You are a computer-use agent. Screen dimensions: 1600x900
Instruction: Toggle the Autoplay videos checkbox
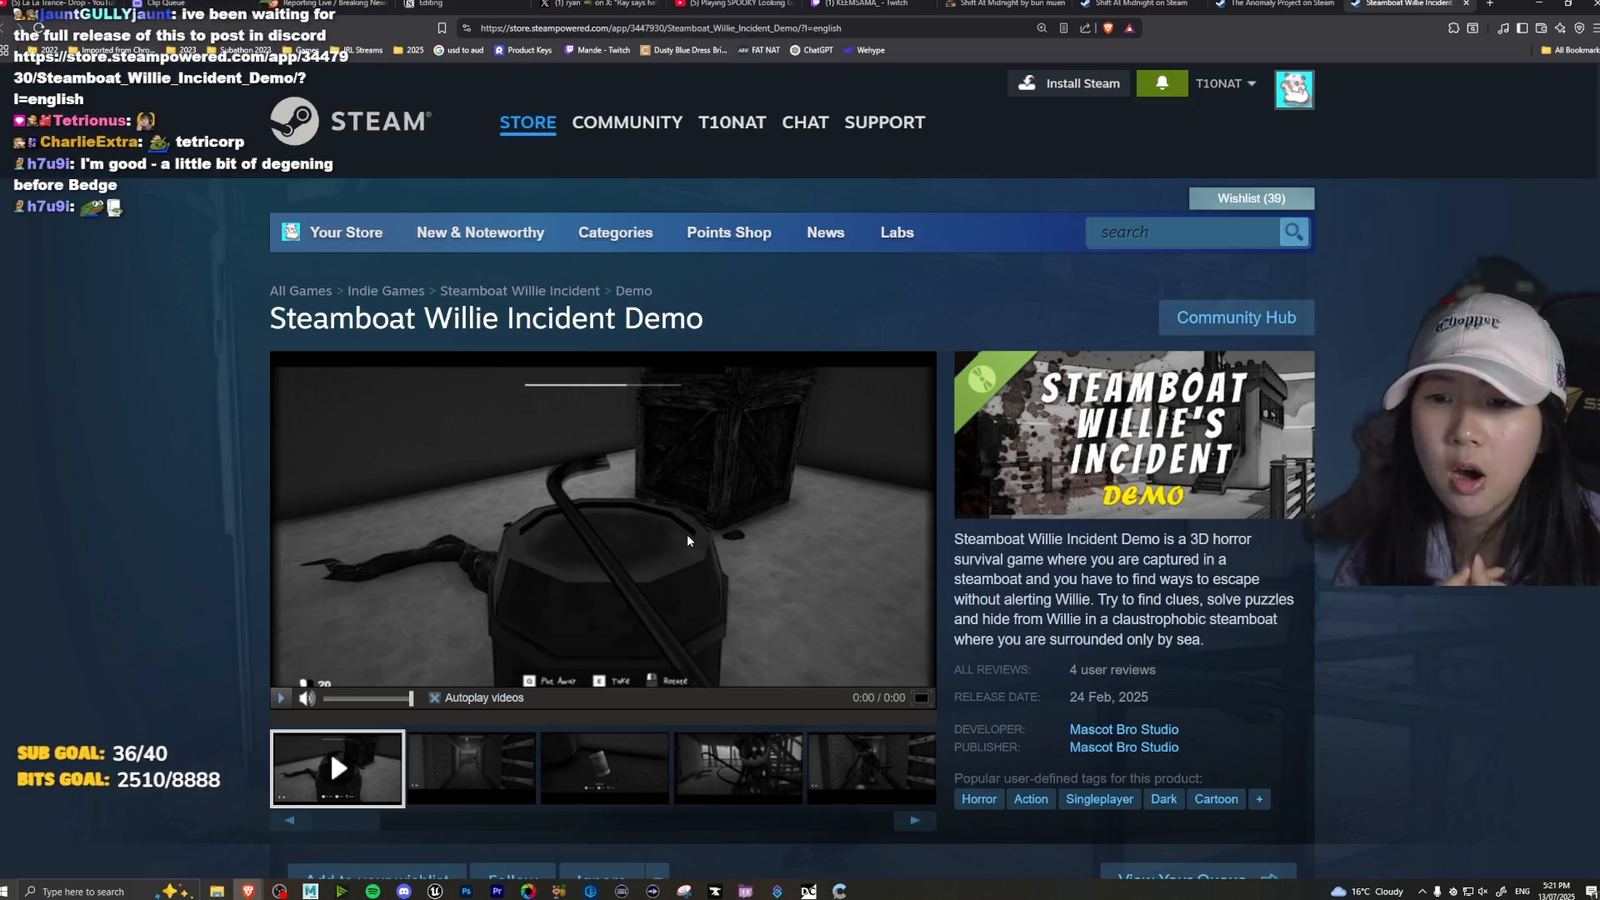(435, 698)
